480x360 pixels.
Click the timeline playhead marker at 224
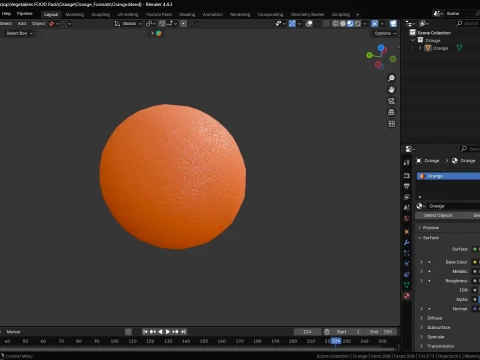click(336, 341)
